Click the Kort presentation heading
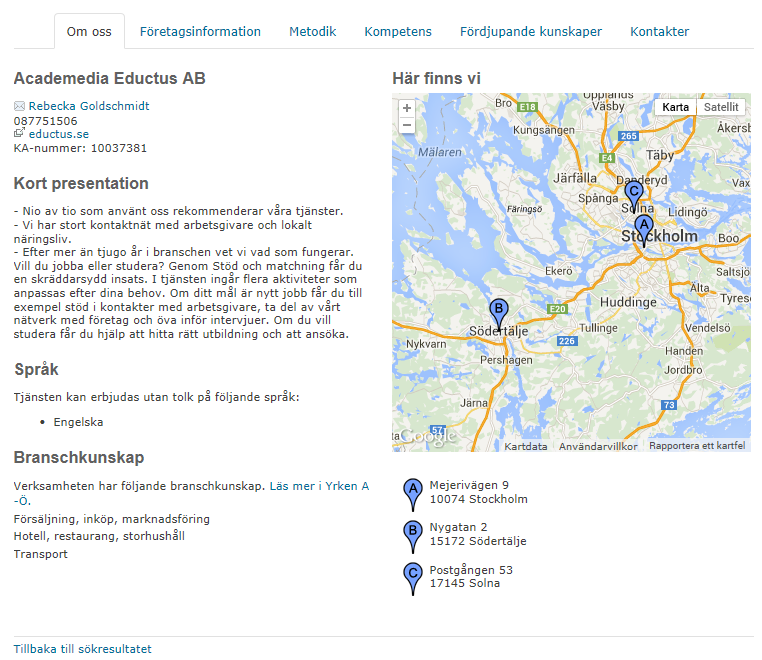The height and width of the screenshot is (660, 762). pyautogui.click(x=81, y=184)
